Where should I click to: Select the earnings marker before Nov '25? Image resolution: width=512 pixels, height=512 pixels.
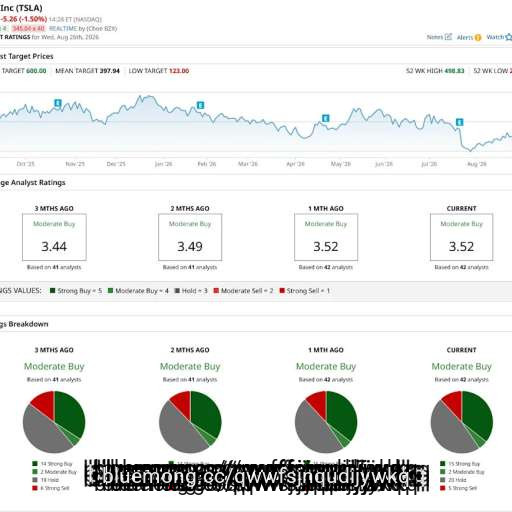58,103
